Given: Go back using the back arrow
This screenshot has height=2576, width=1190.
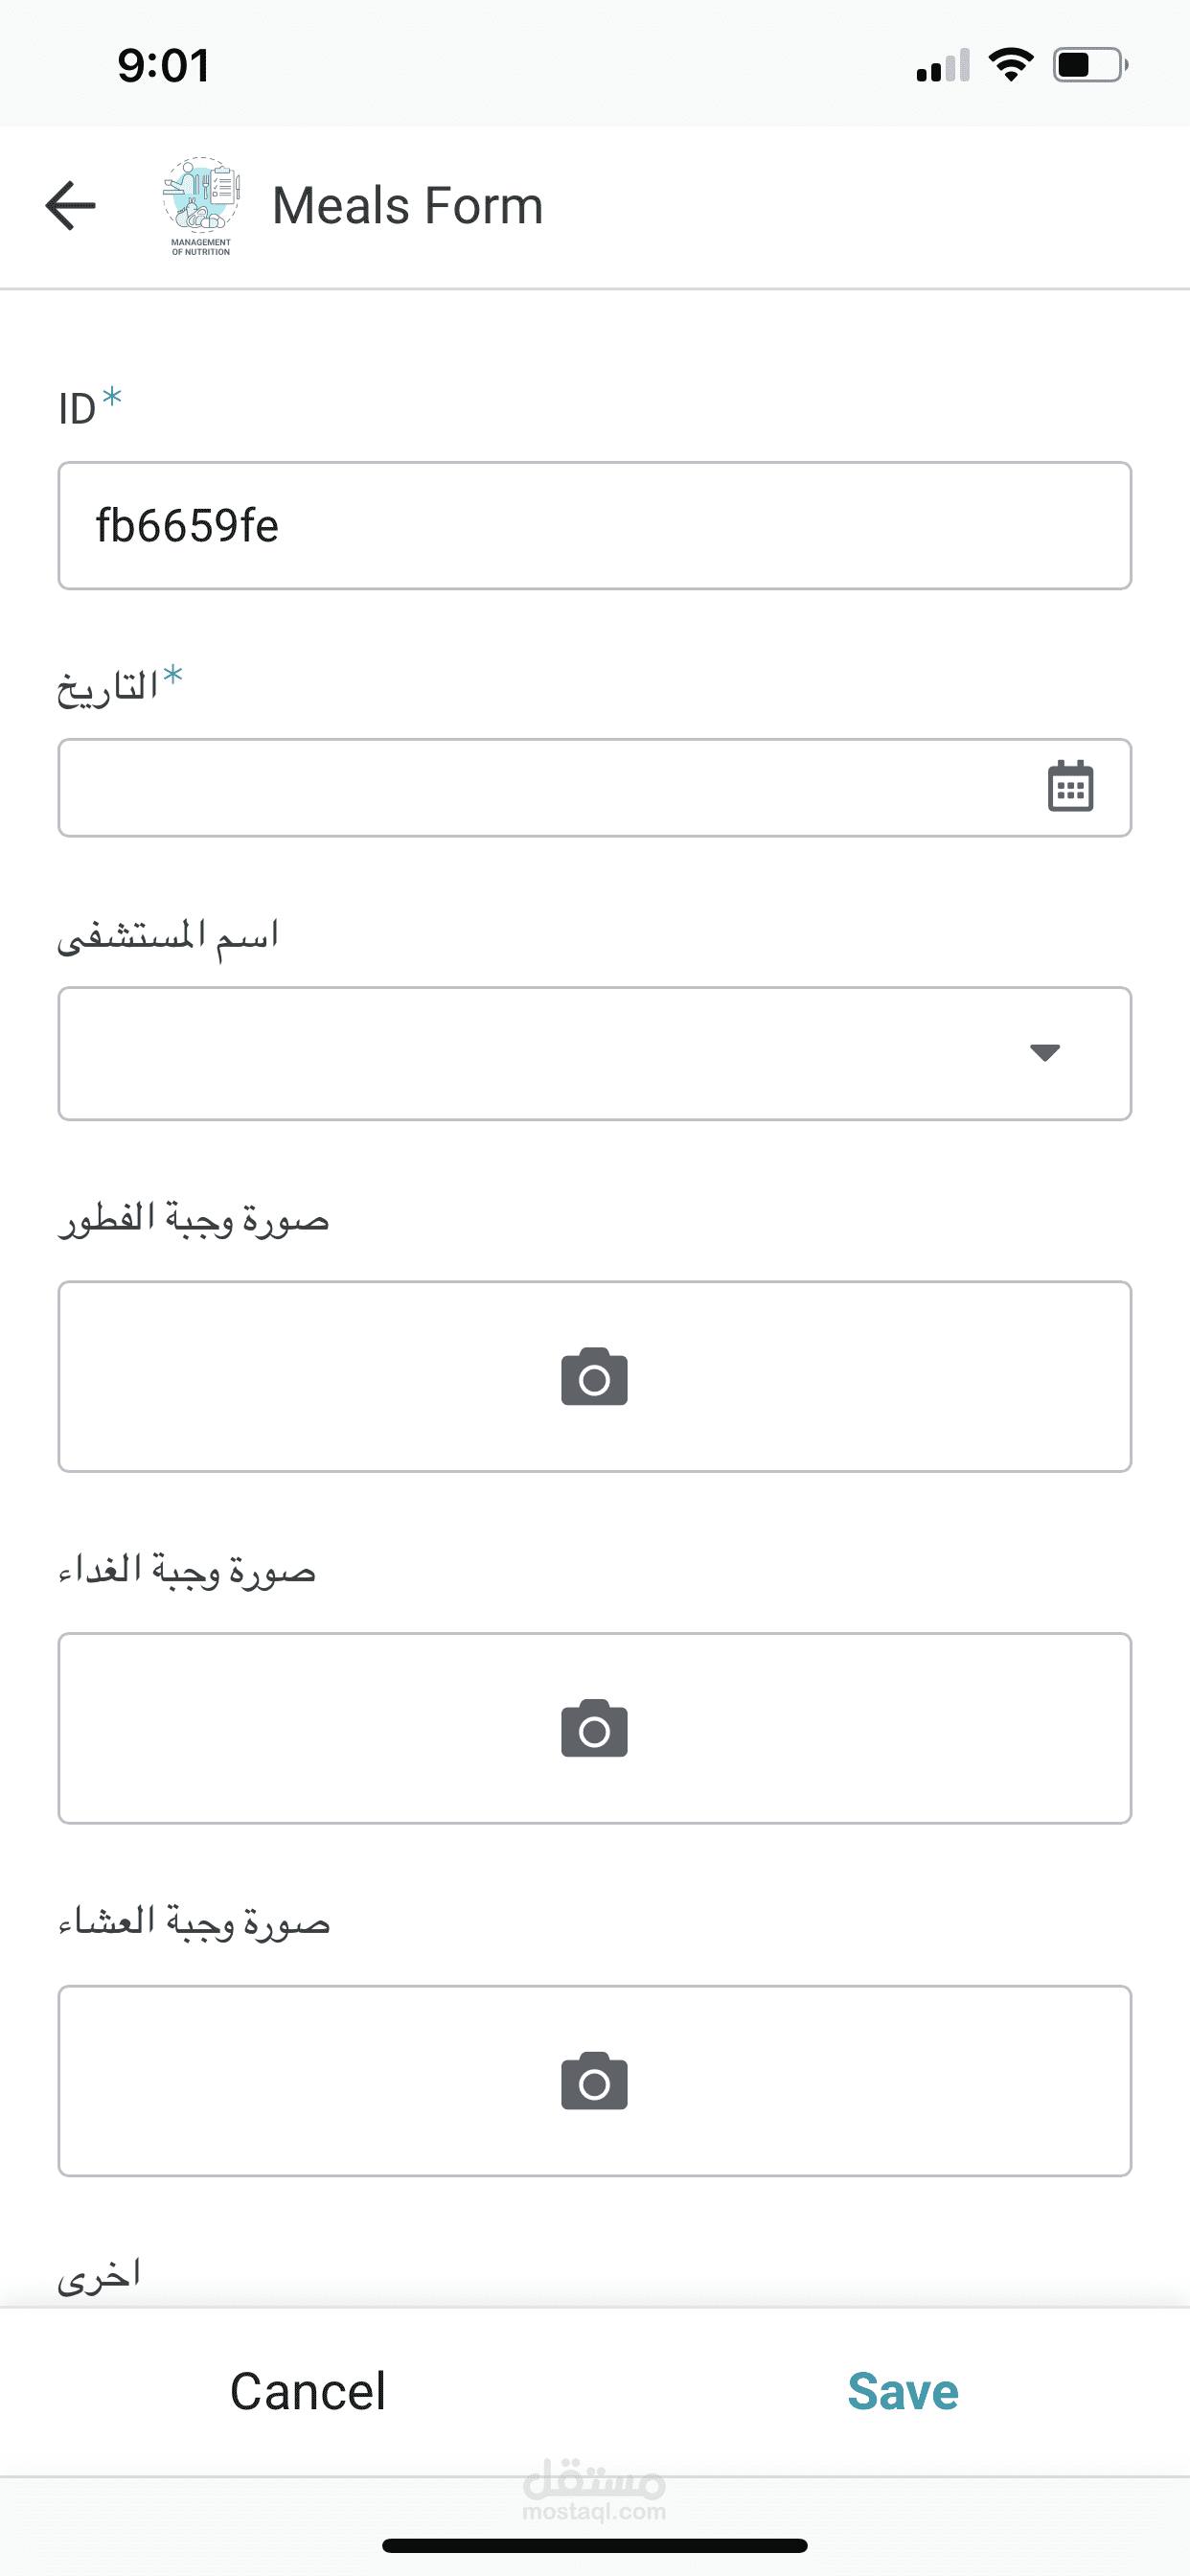Looking at the screenshot, I should point(71,206).
